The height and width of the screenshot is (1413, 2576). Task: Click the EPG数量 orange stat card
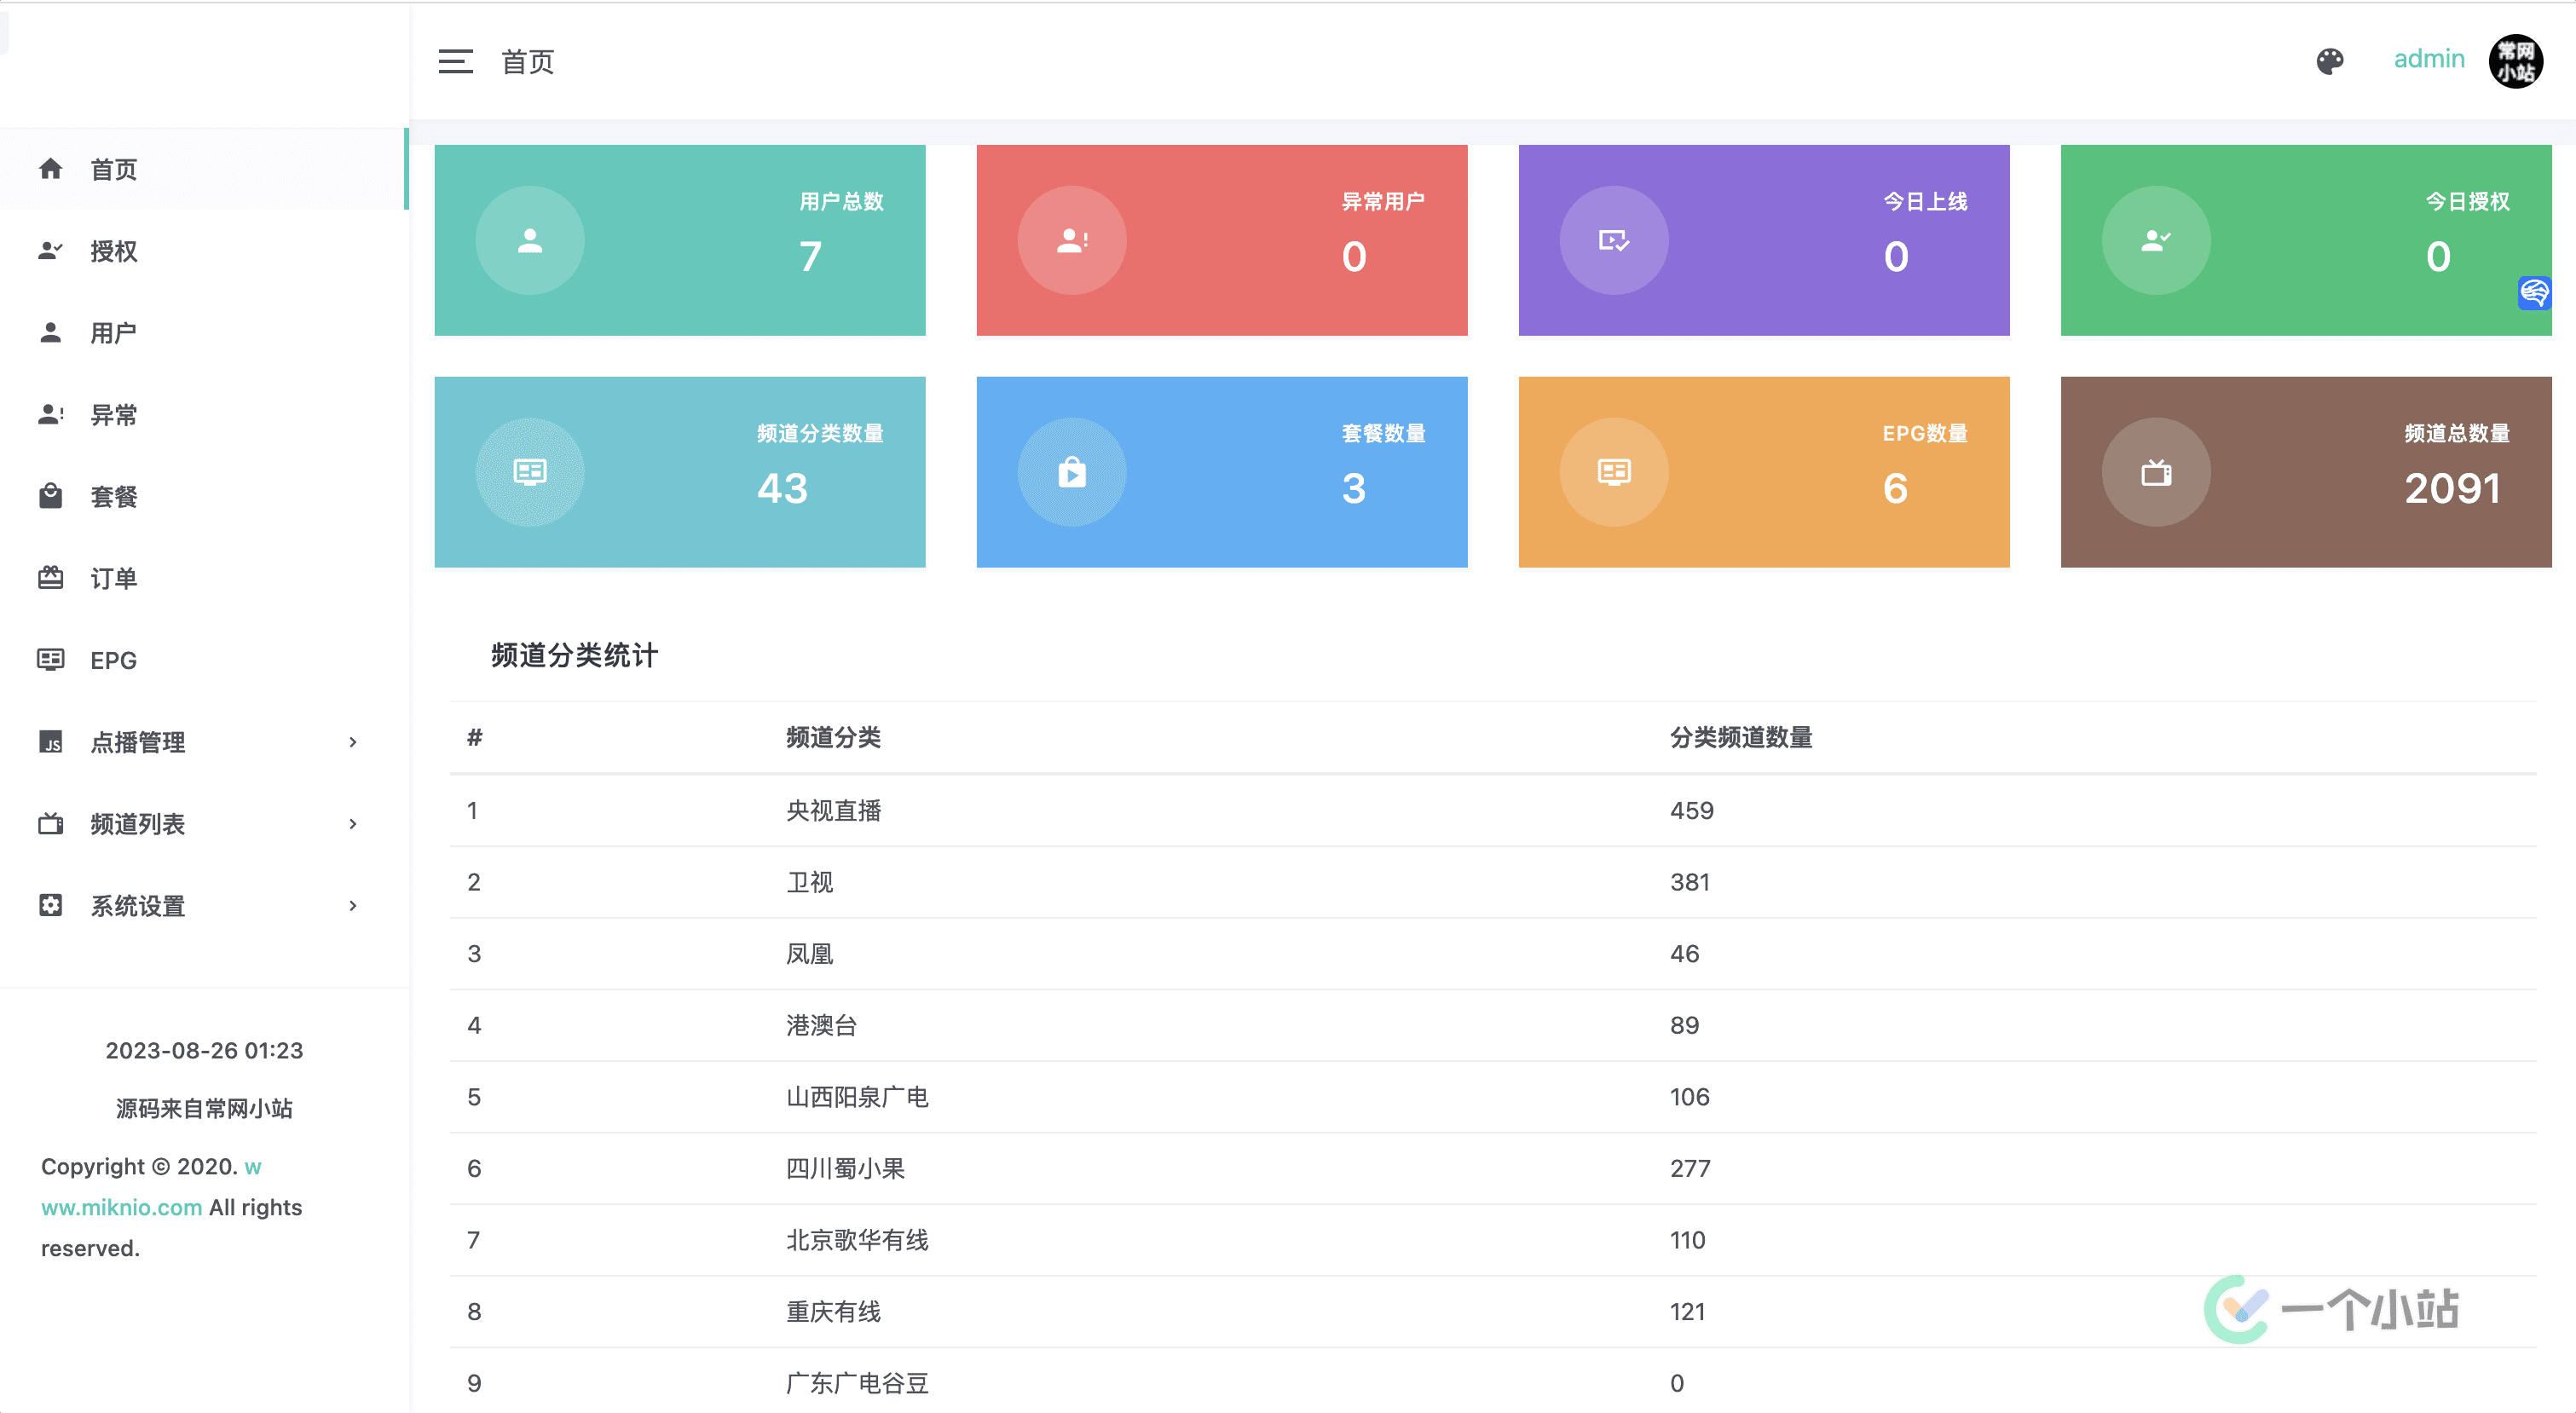1763,472
